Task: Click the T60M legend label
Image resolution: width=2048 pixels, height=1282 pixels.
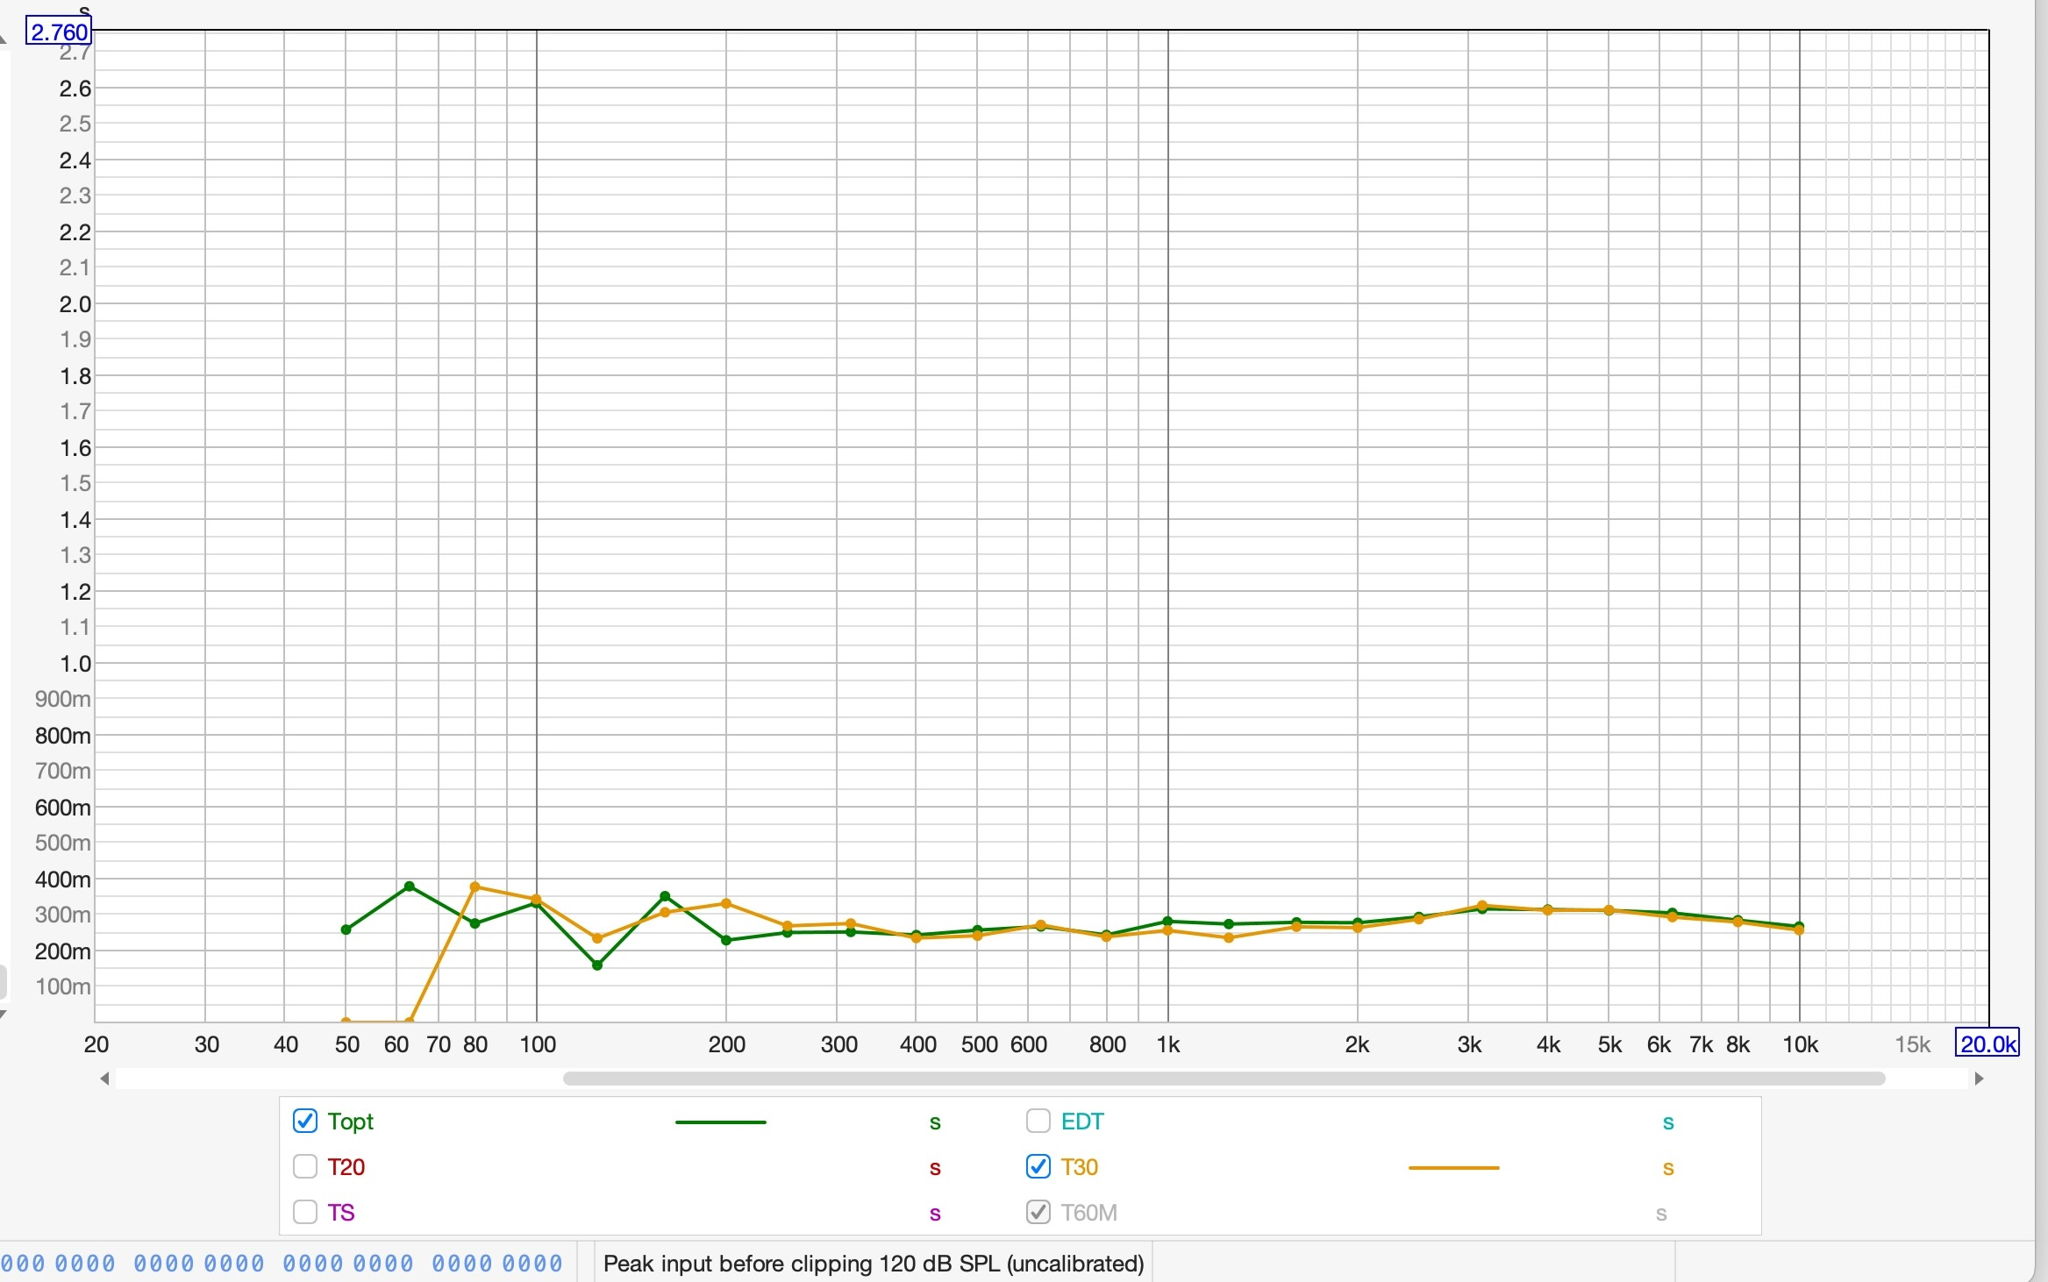Action: (1089, 1213)
